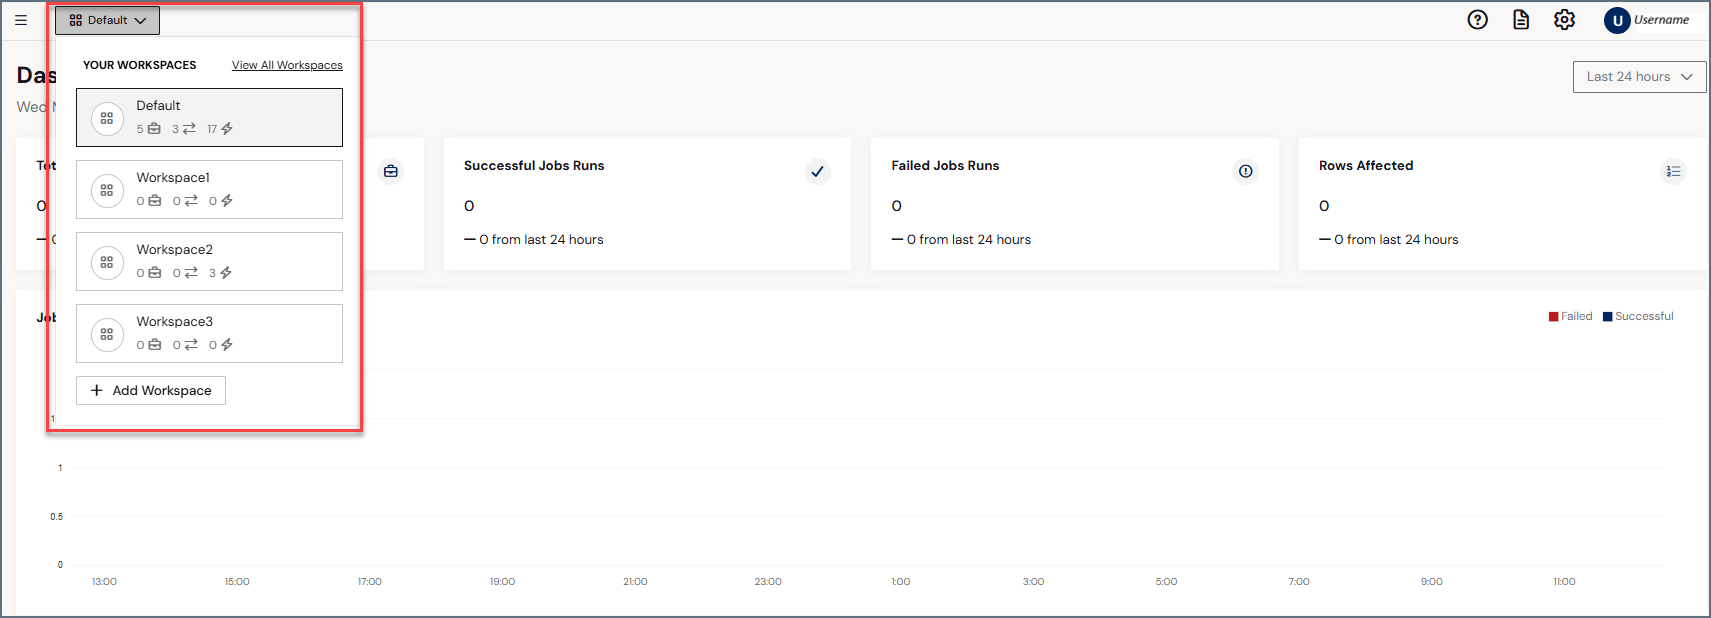Screen dimensions: 1711x618
Task: Collapse the Default workspace selector dropdown
Action: click(107, 20)
